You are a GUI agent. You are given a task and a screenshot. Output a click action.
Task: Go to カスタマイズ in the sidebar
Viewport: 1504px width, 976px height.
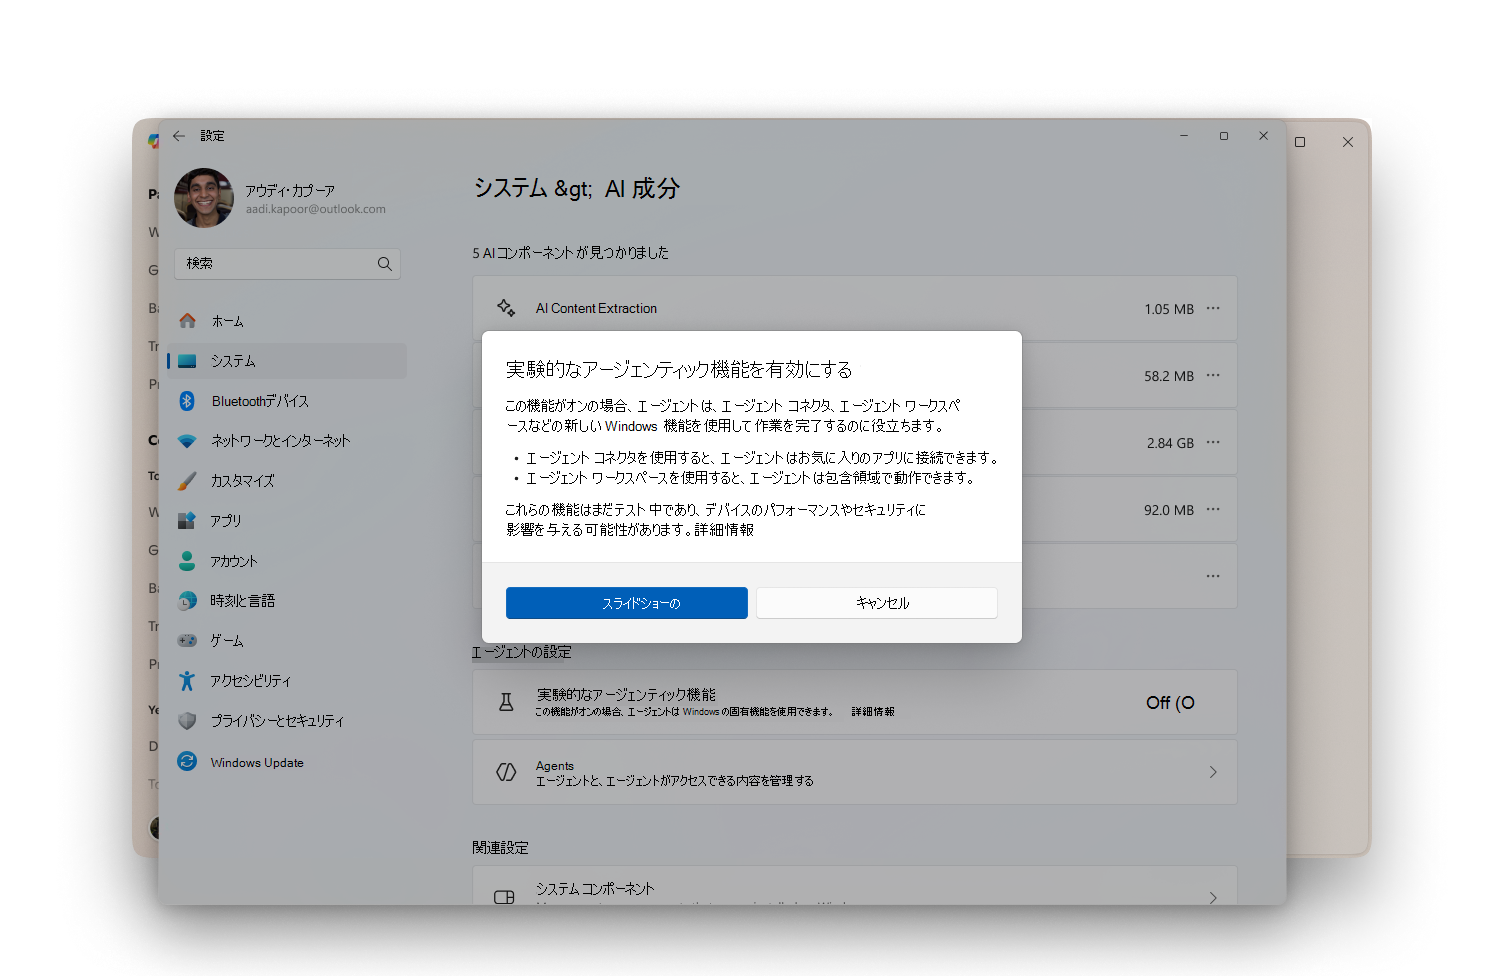pyautogui.click(x=286, y=481)
